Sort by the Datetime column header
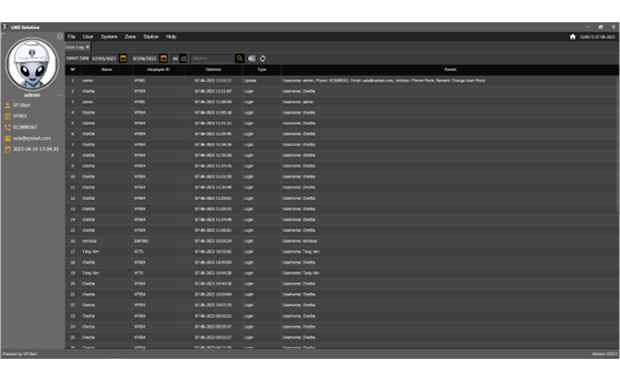The image size is (620, 380). 213,70
